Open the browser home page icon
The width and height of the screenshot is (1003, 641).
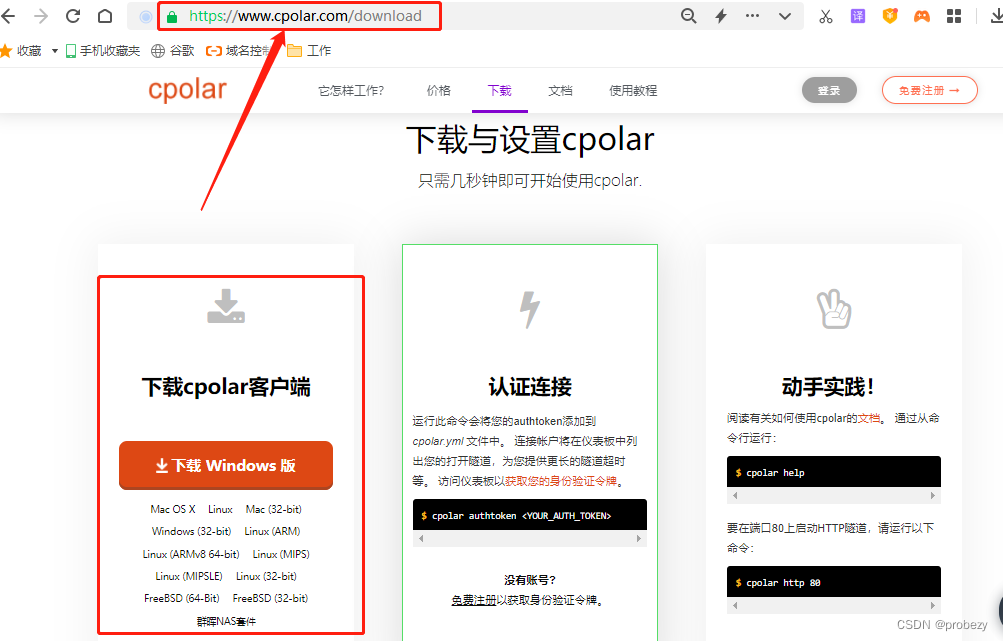coord(105,16)
